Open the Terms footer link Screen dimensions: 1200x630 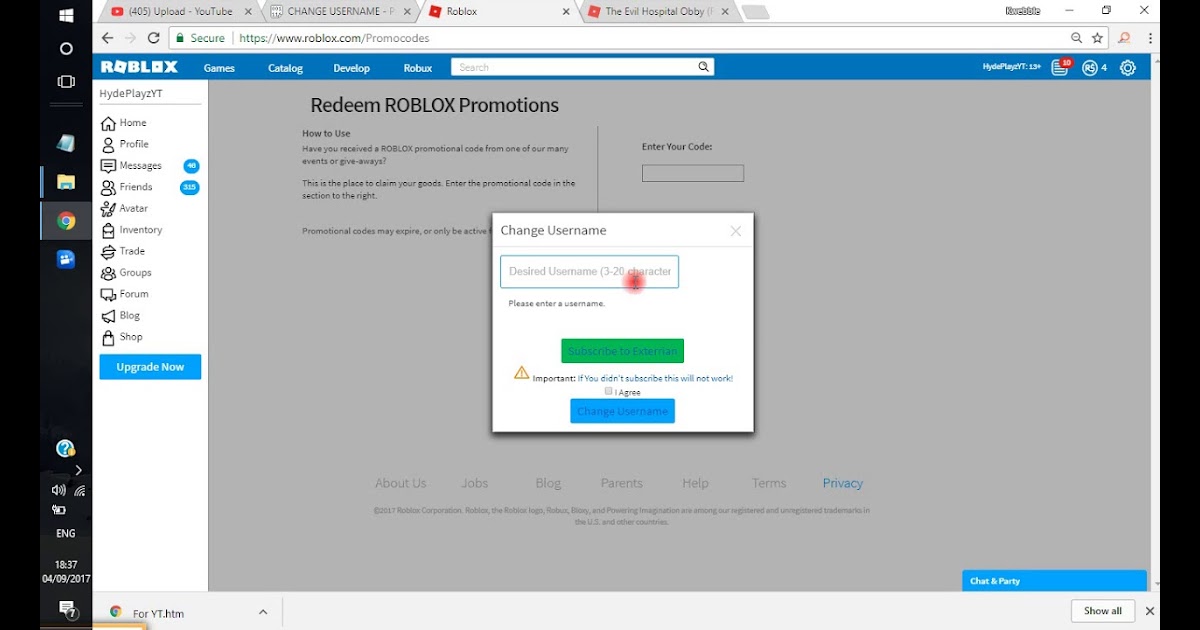tap(769, 483)
